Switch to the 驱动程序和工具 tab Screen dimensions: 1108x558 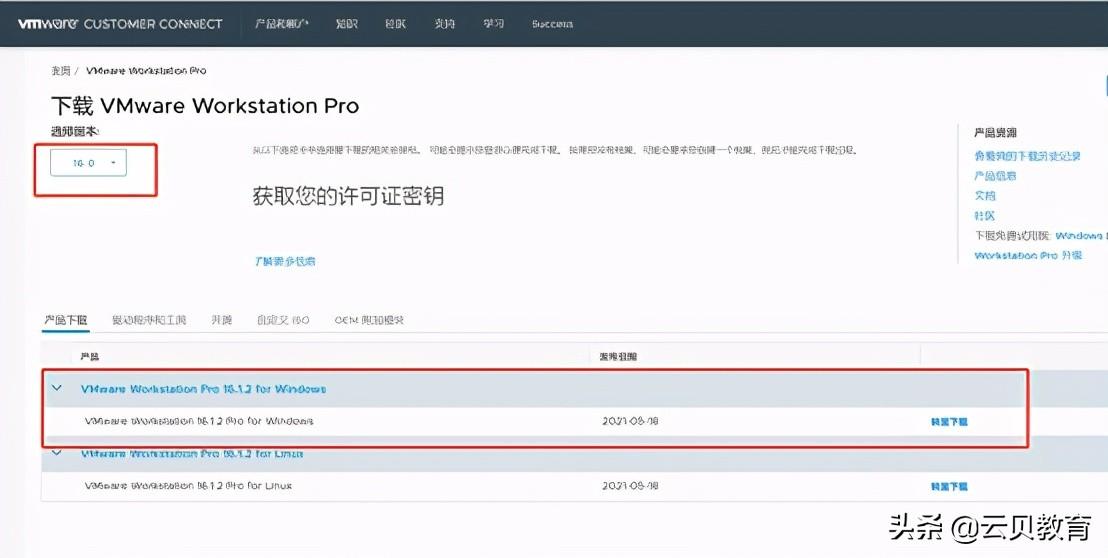[149, 320]
